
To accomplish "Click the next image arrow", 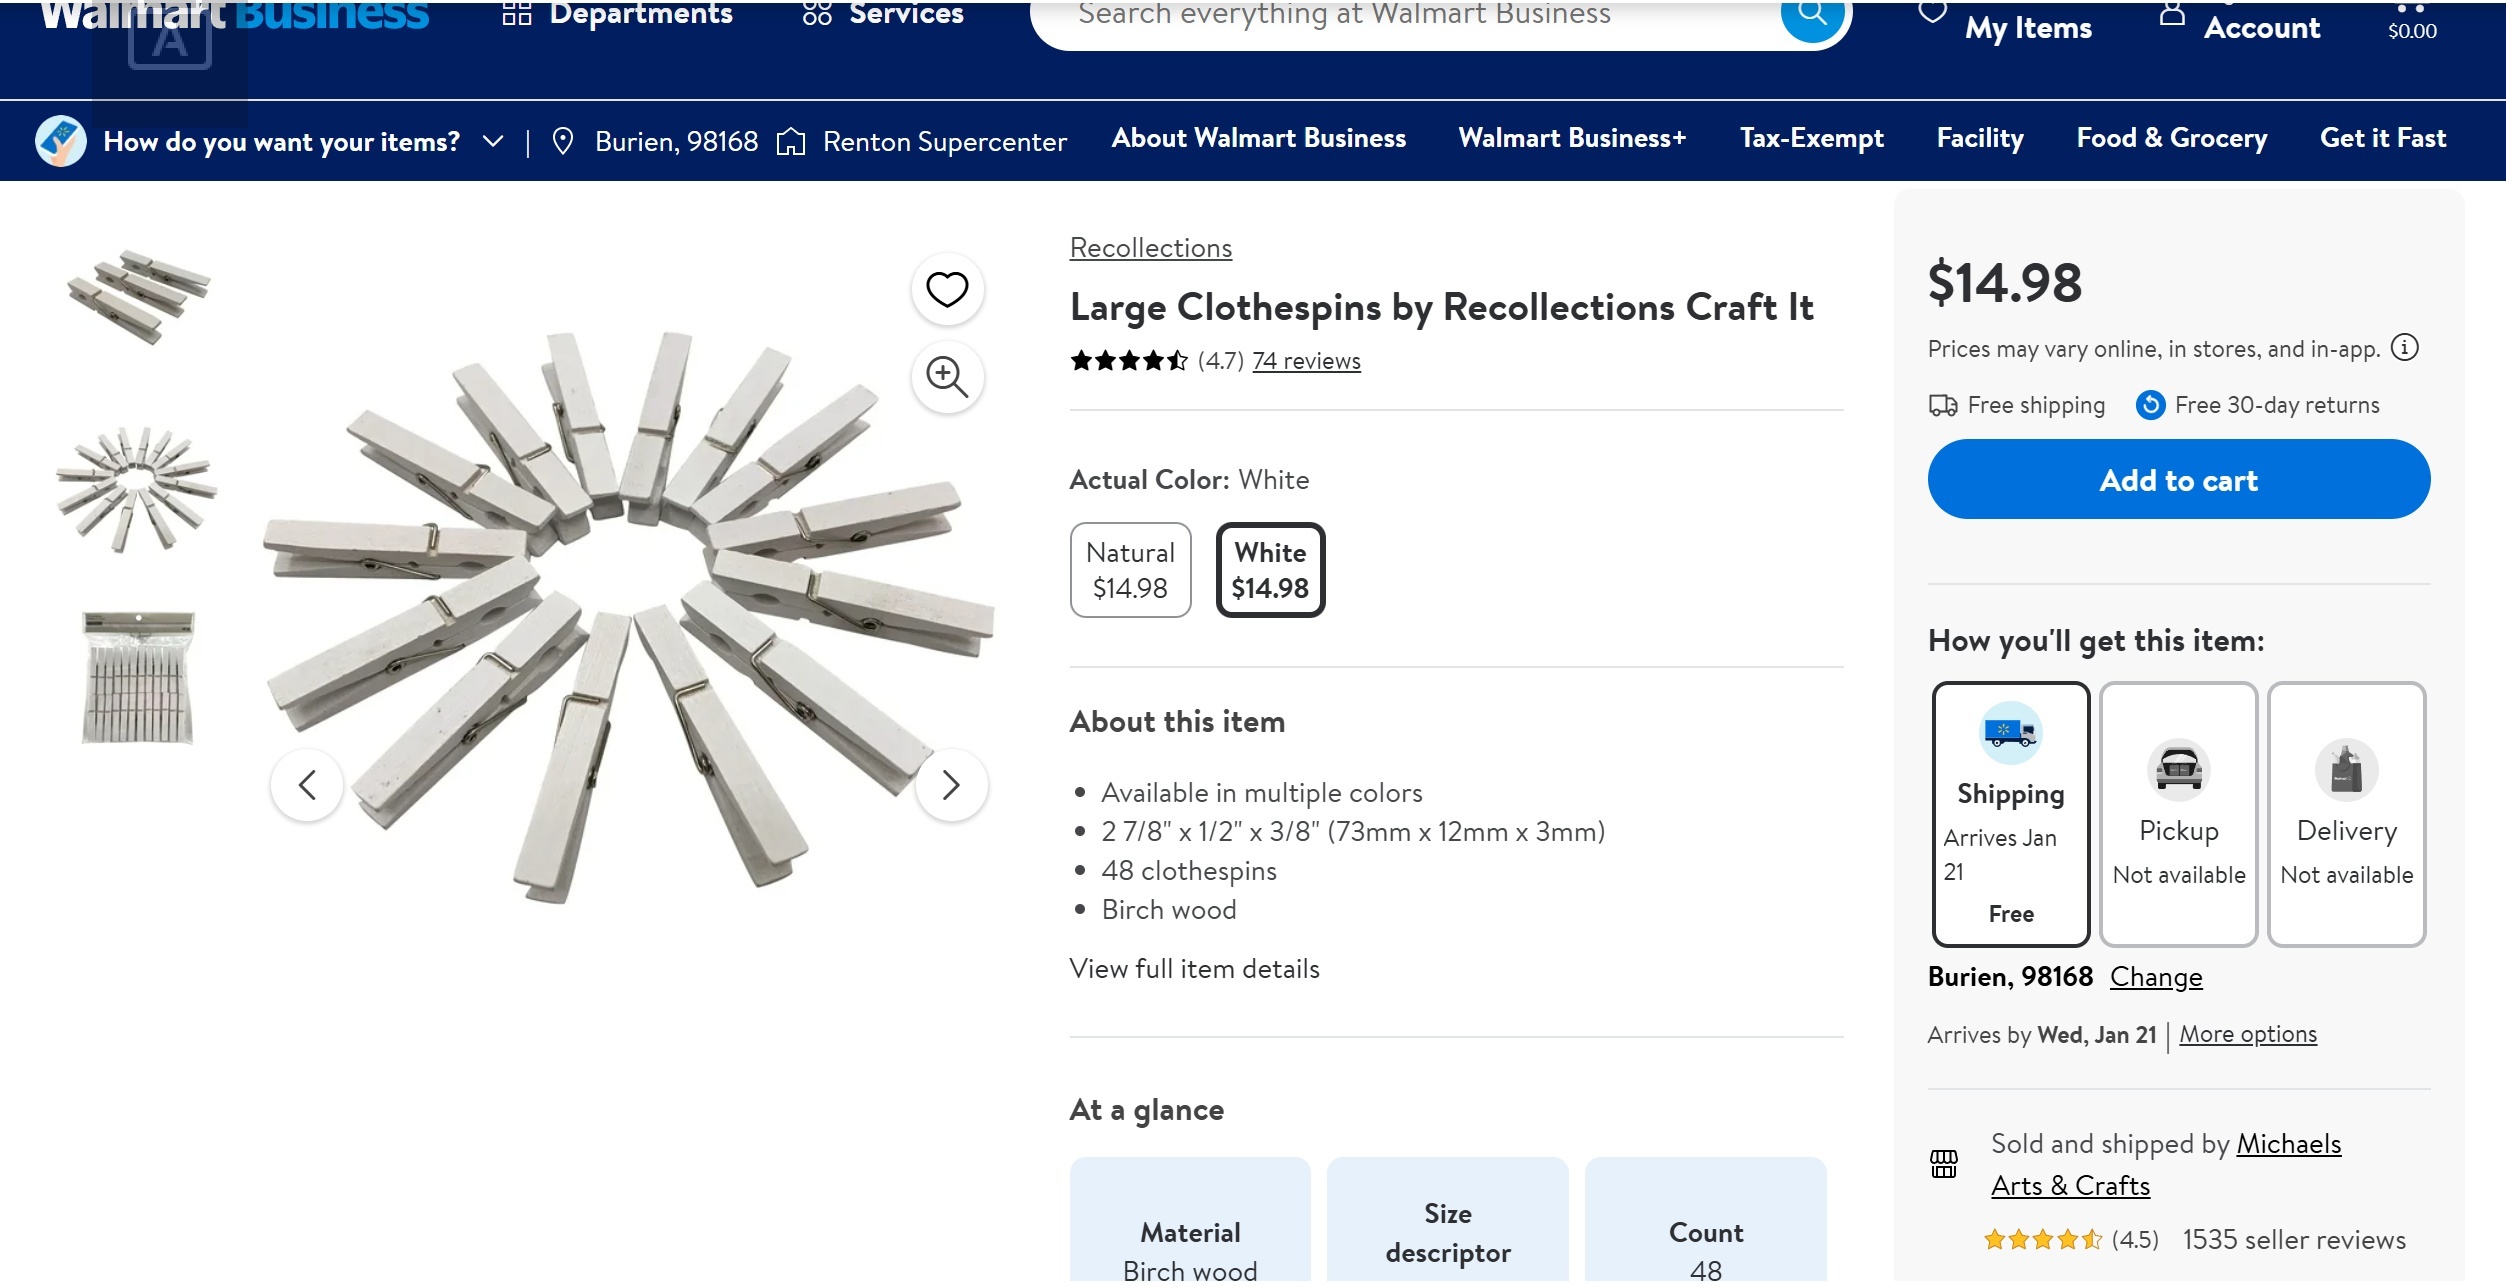I will [x=951, y=785].
